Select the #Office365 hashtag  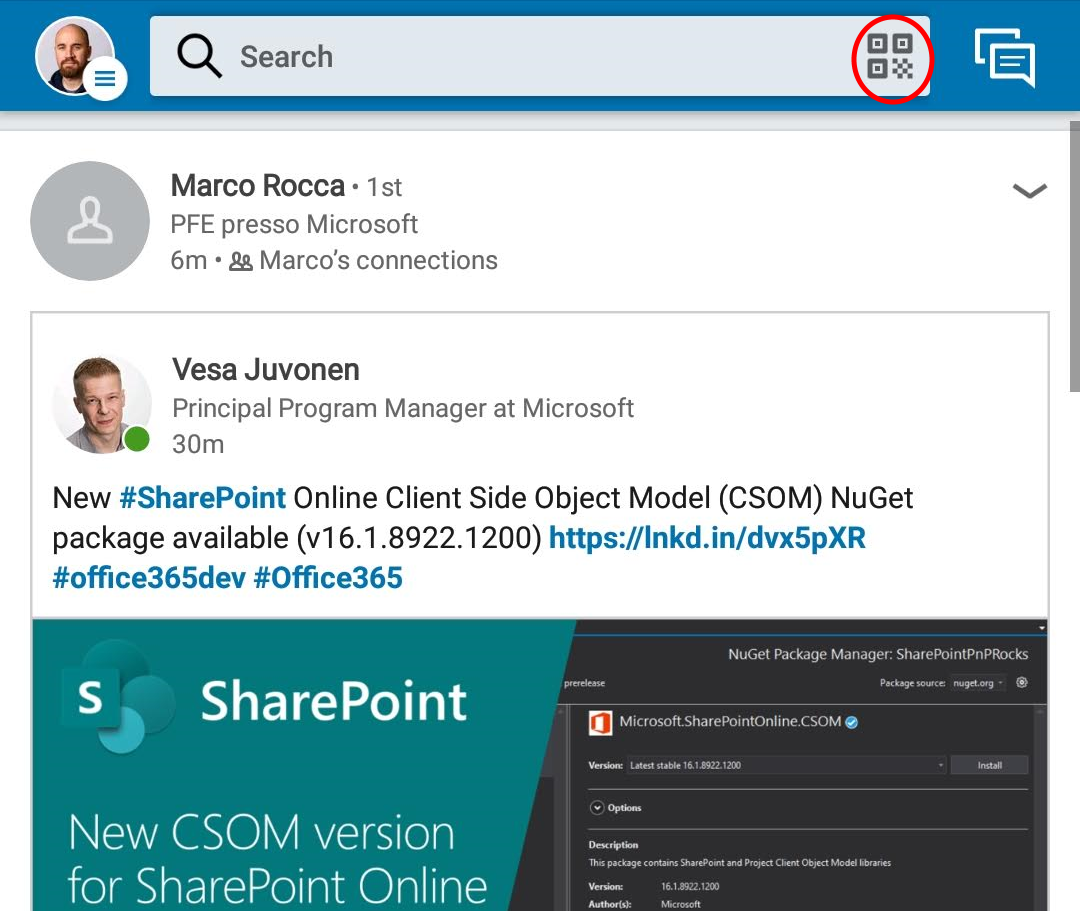point(328,578)
